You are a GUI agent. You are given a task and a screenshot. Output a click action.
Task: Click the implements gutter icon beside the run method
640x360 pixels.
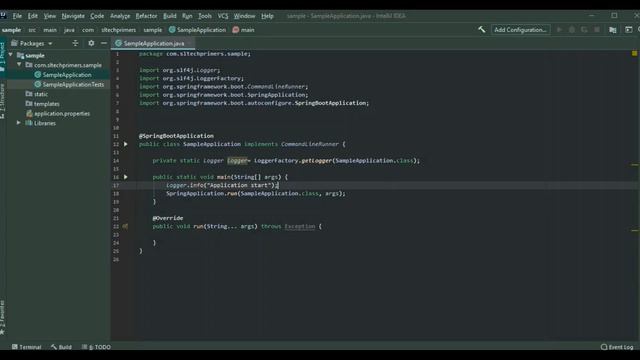pyautogui.click(x=125, y=226)
